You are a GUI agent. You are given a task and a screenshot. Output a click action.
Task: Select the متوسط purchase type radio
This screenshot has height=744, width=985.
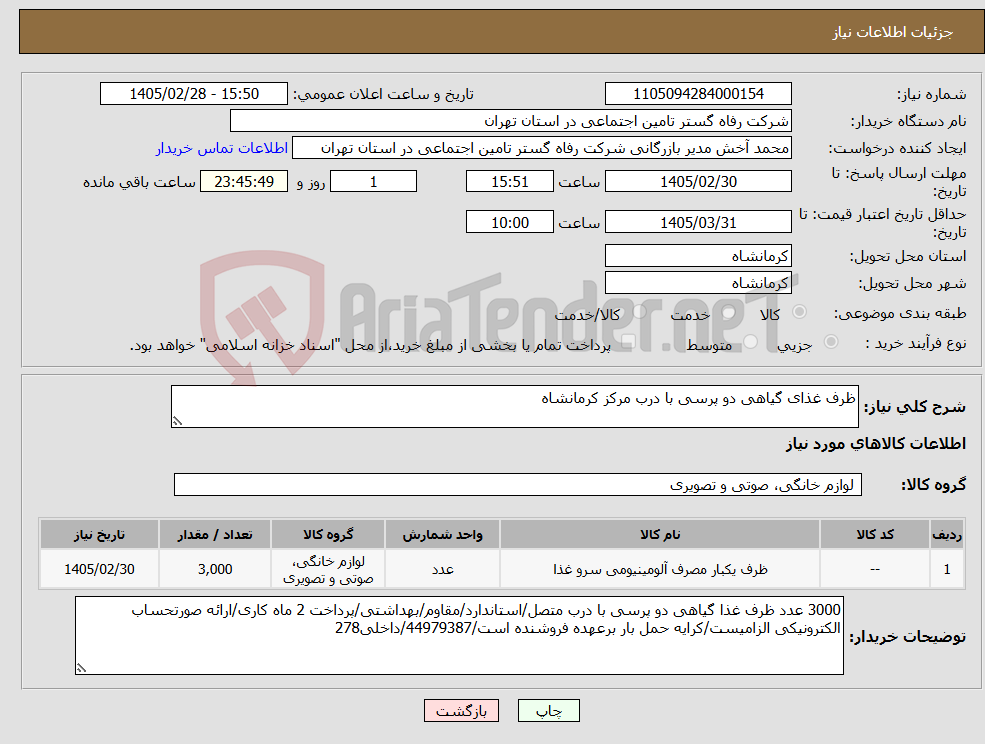coord(751,342)
